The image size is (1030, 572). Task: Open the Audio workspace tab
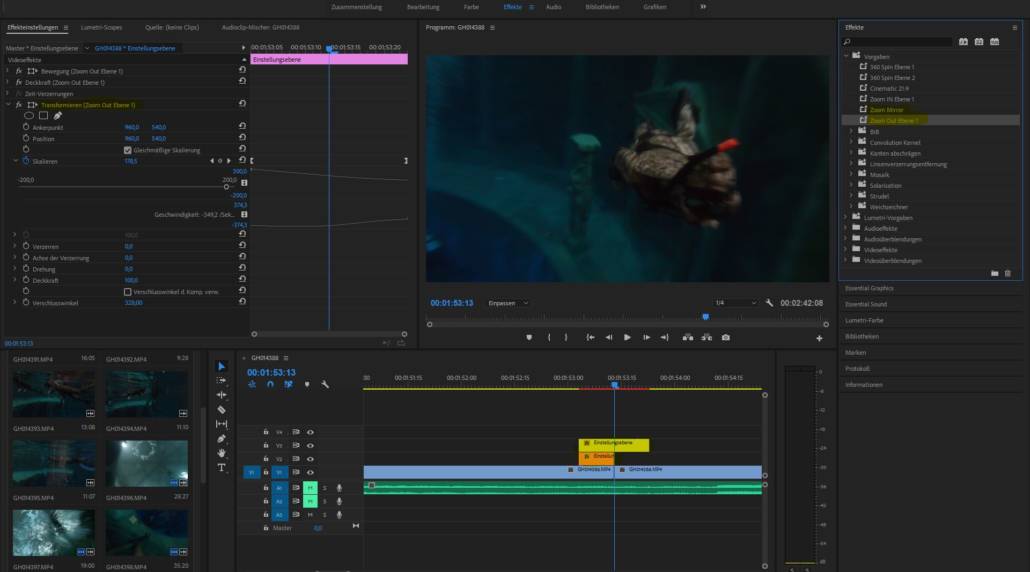point(554,7)
